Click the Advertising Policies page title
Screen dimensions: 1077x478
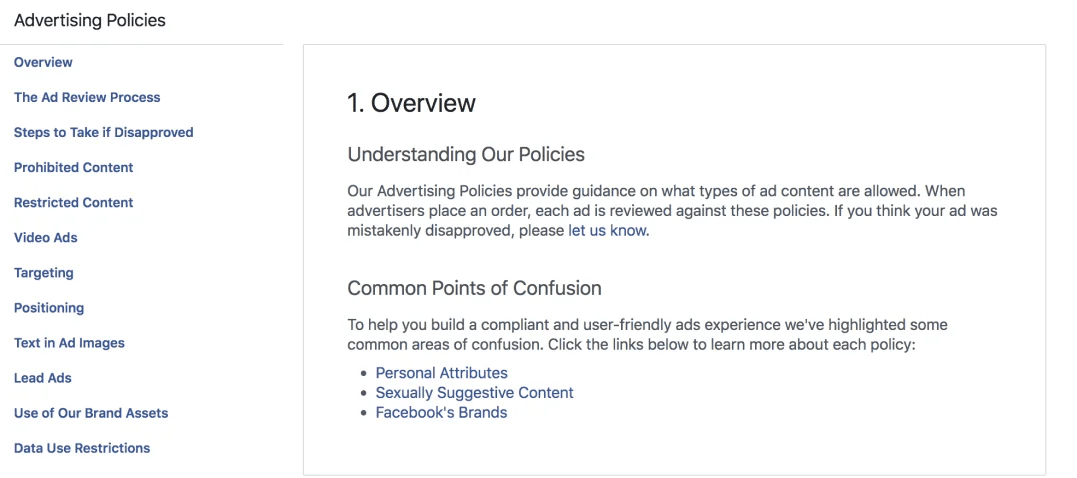[90, 21]
